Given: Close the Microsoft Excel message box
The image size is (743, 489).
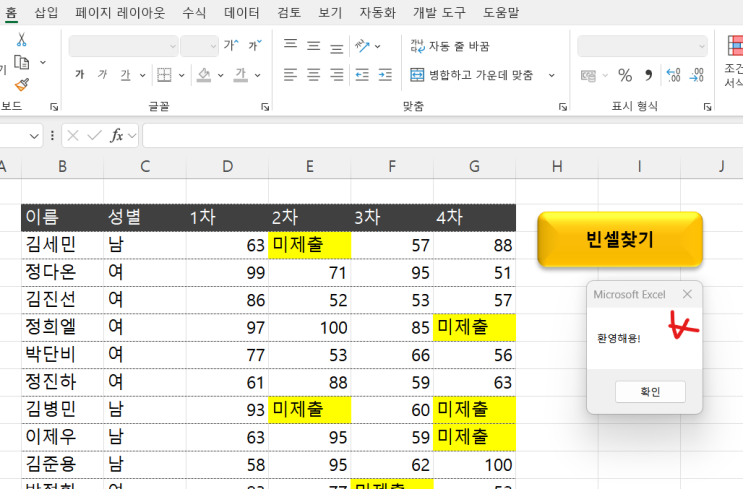Looking at the screenshot, I should [x=687, y=294].
